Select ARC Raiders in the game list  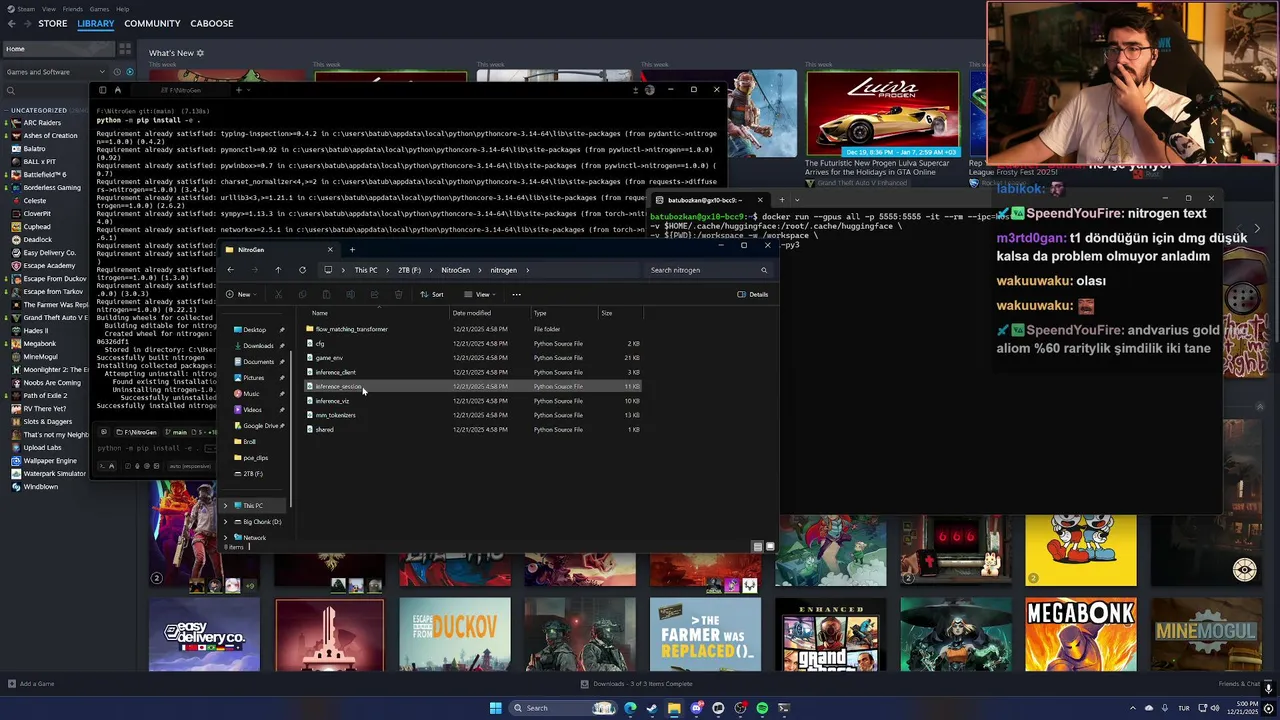(42, 123)
